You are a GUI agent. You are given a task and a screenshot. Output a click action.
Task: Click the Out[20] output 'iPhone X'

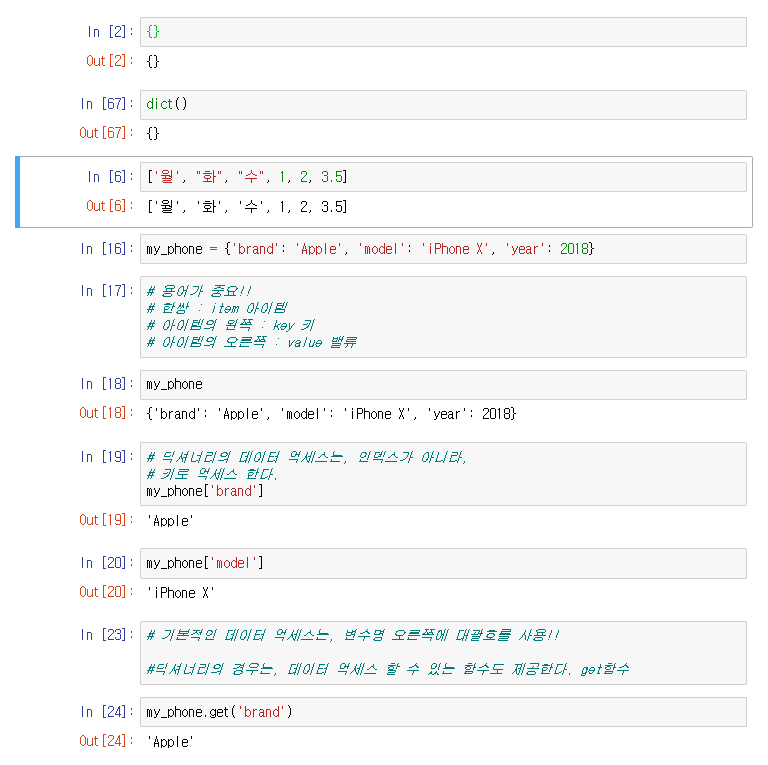click(x=180, y=593)
